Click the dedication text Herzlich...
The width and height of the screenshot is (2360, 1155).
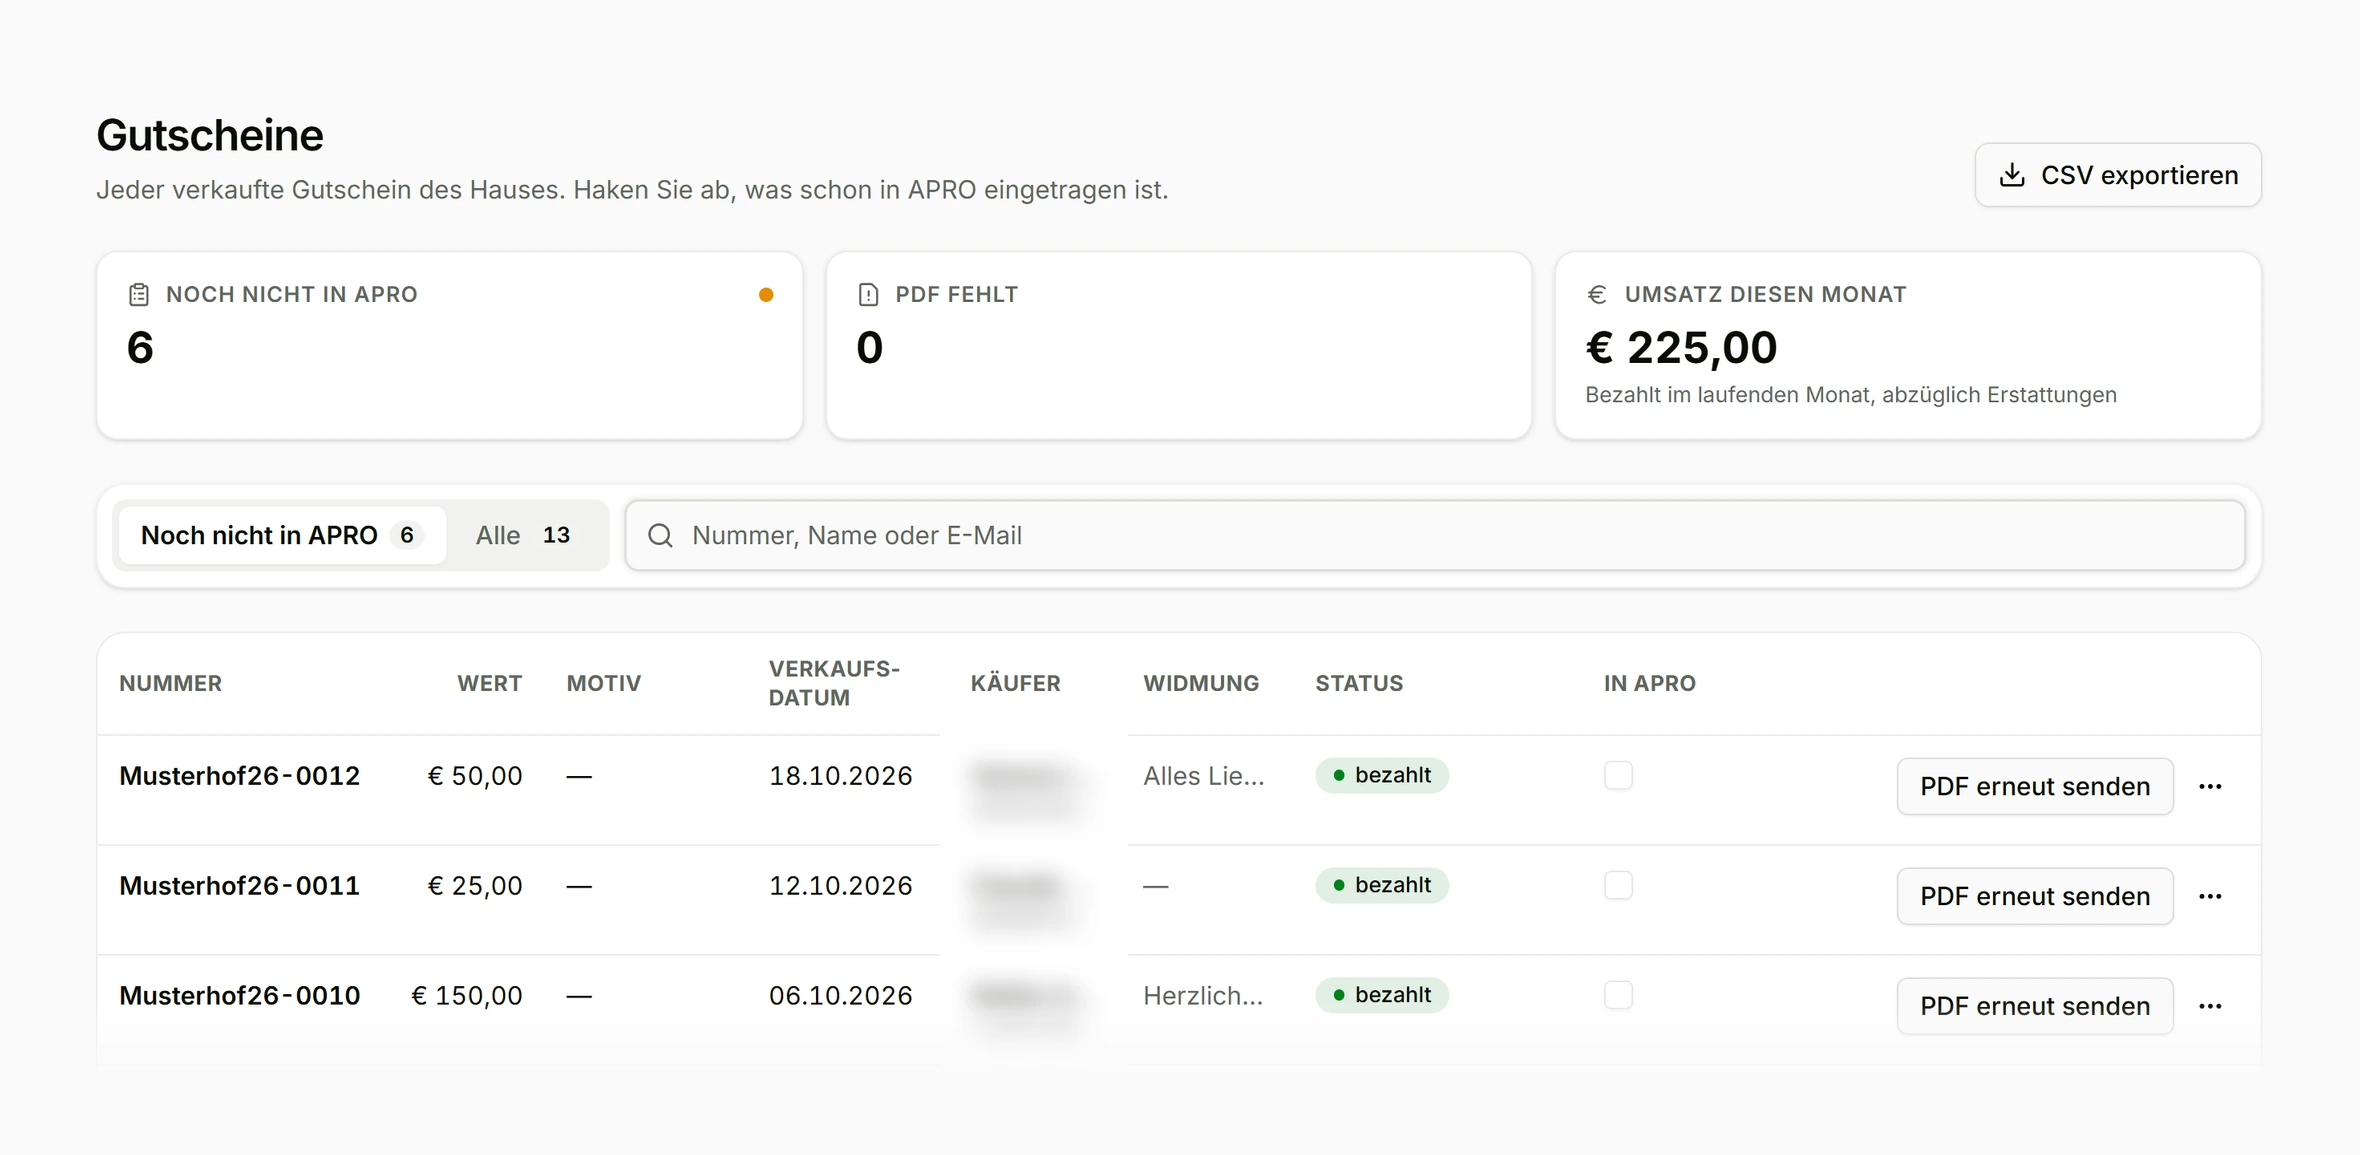(1203, 996)
